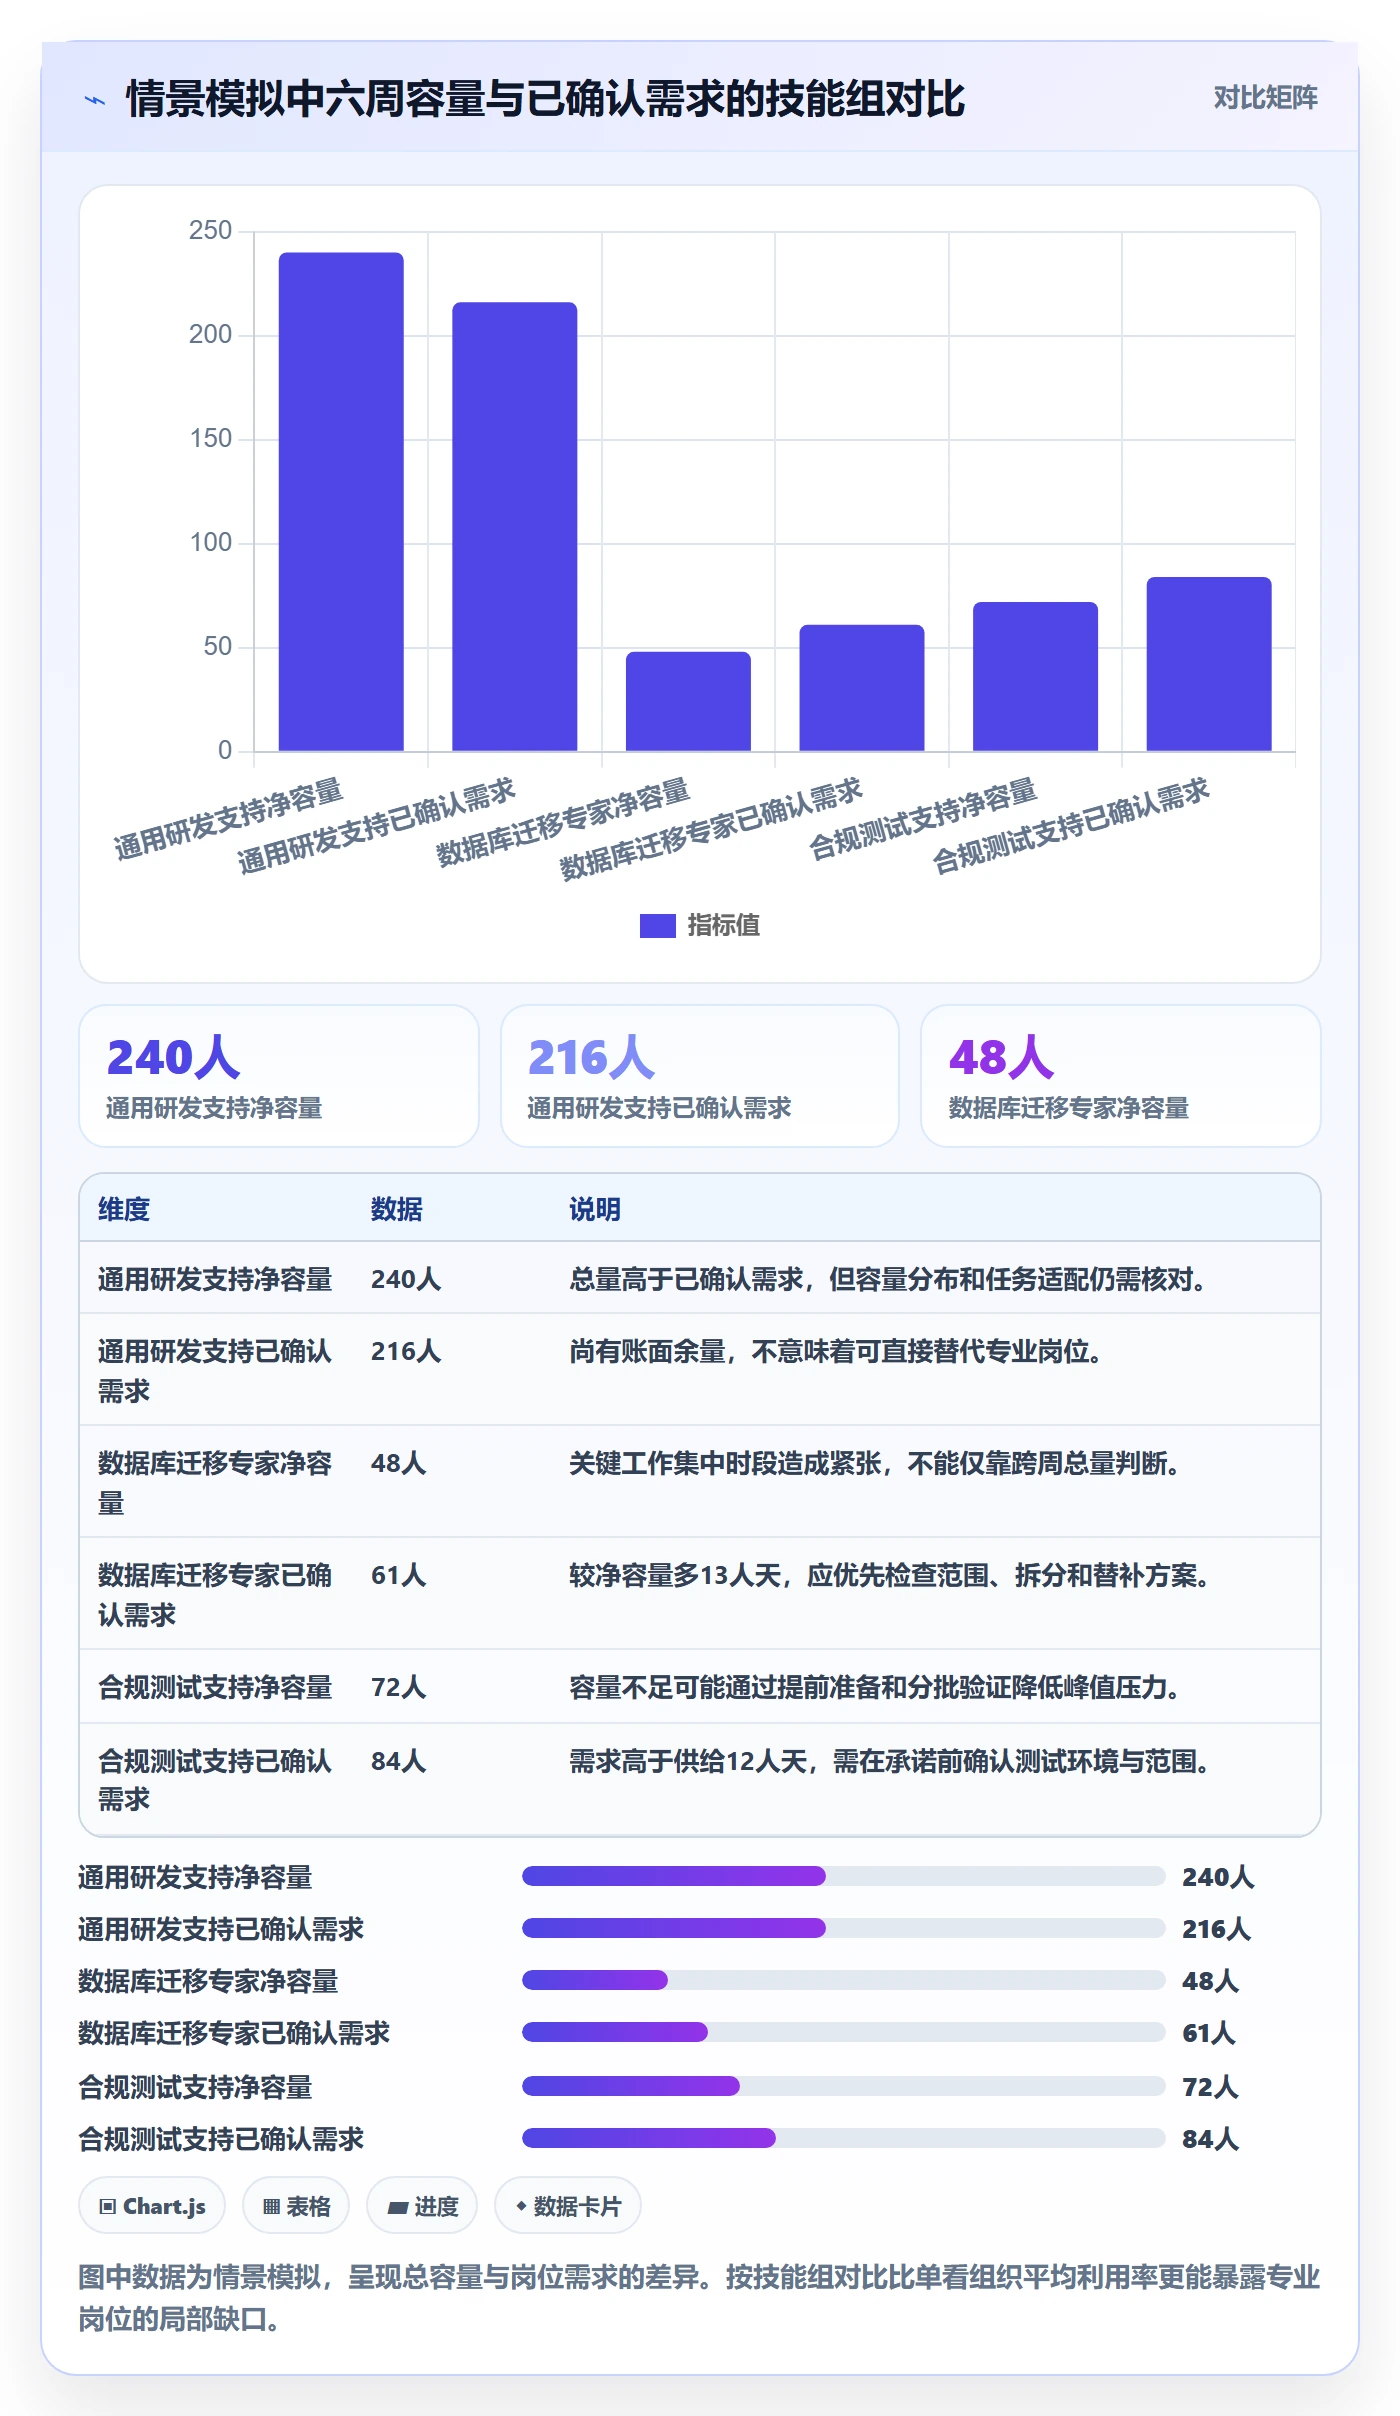Image resolution: width=1400 pixels, height=2416 pixels.
Task: Click the 合规测试支持已确认需求 progress bar
Action: [843, 2138]
